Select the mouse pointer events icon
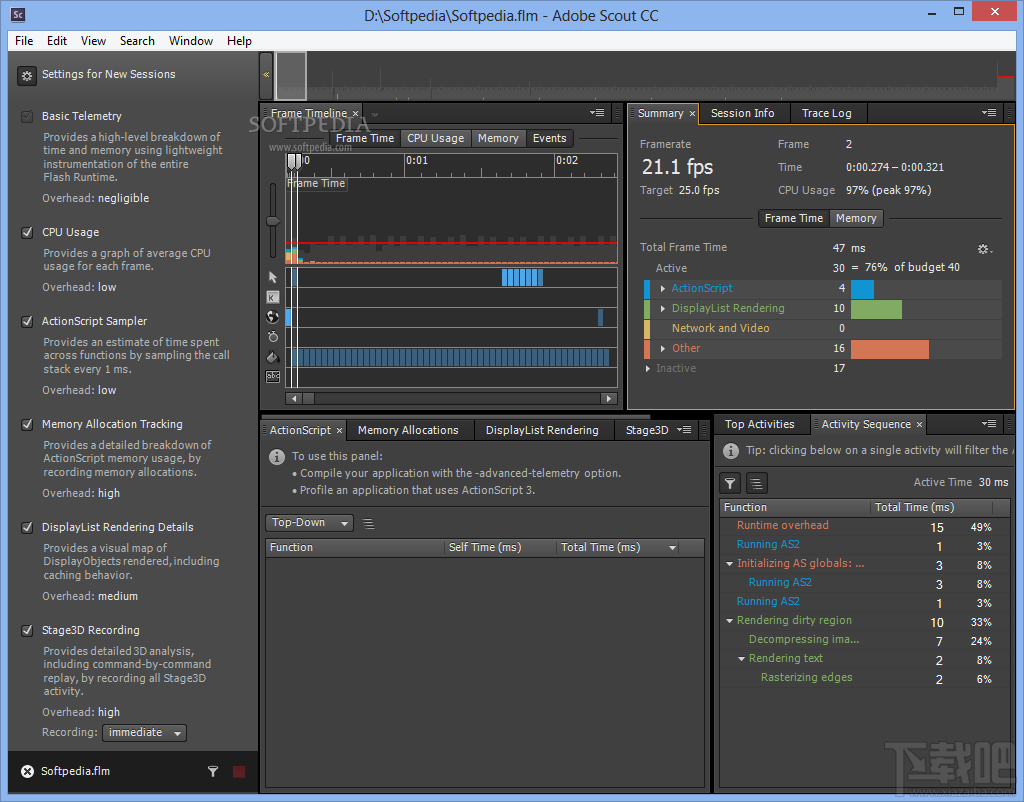 click(273, 276)
